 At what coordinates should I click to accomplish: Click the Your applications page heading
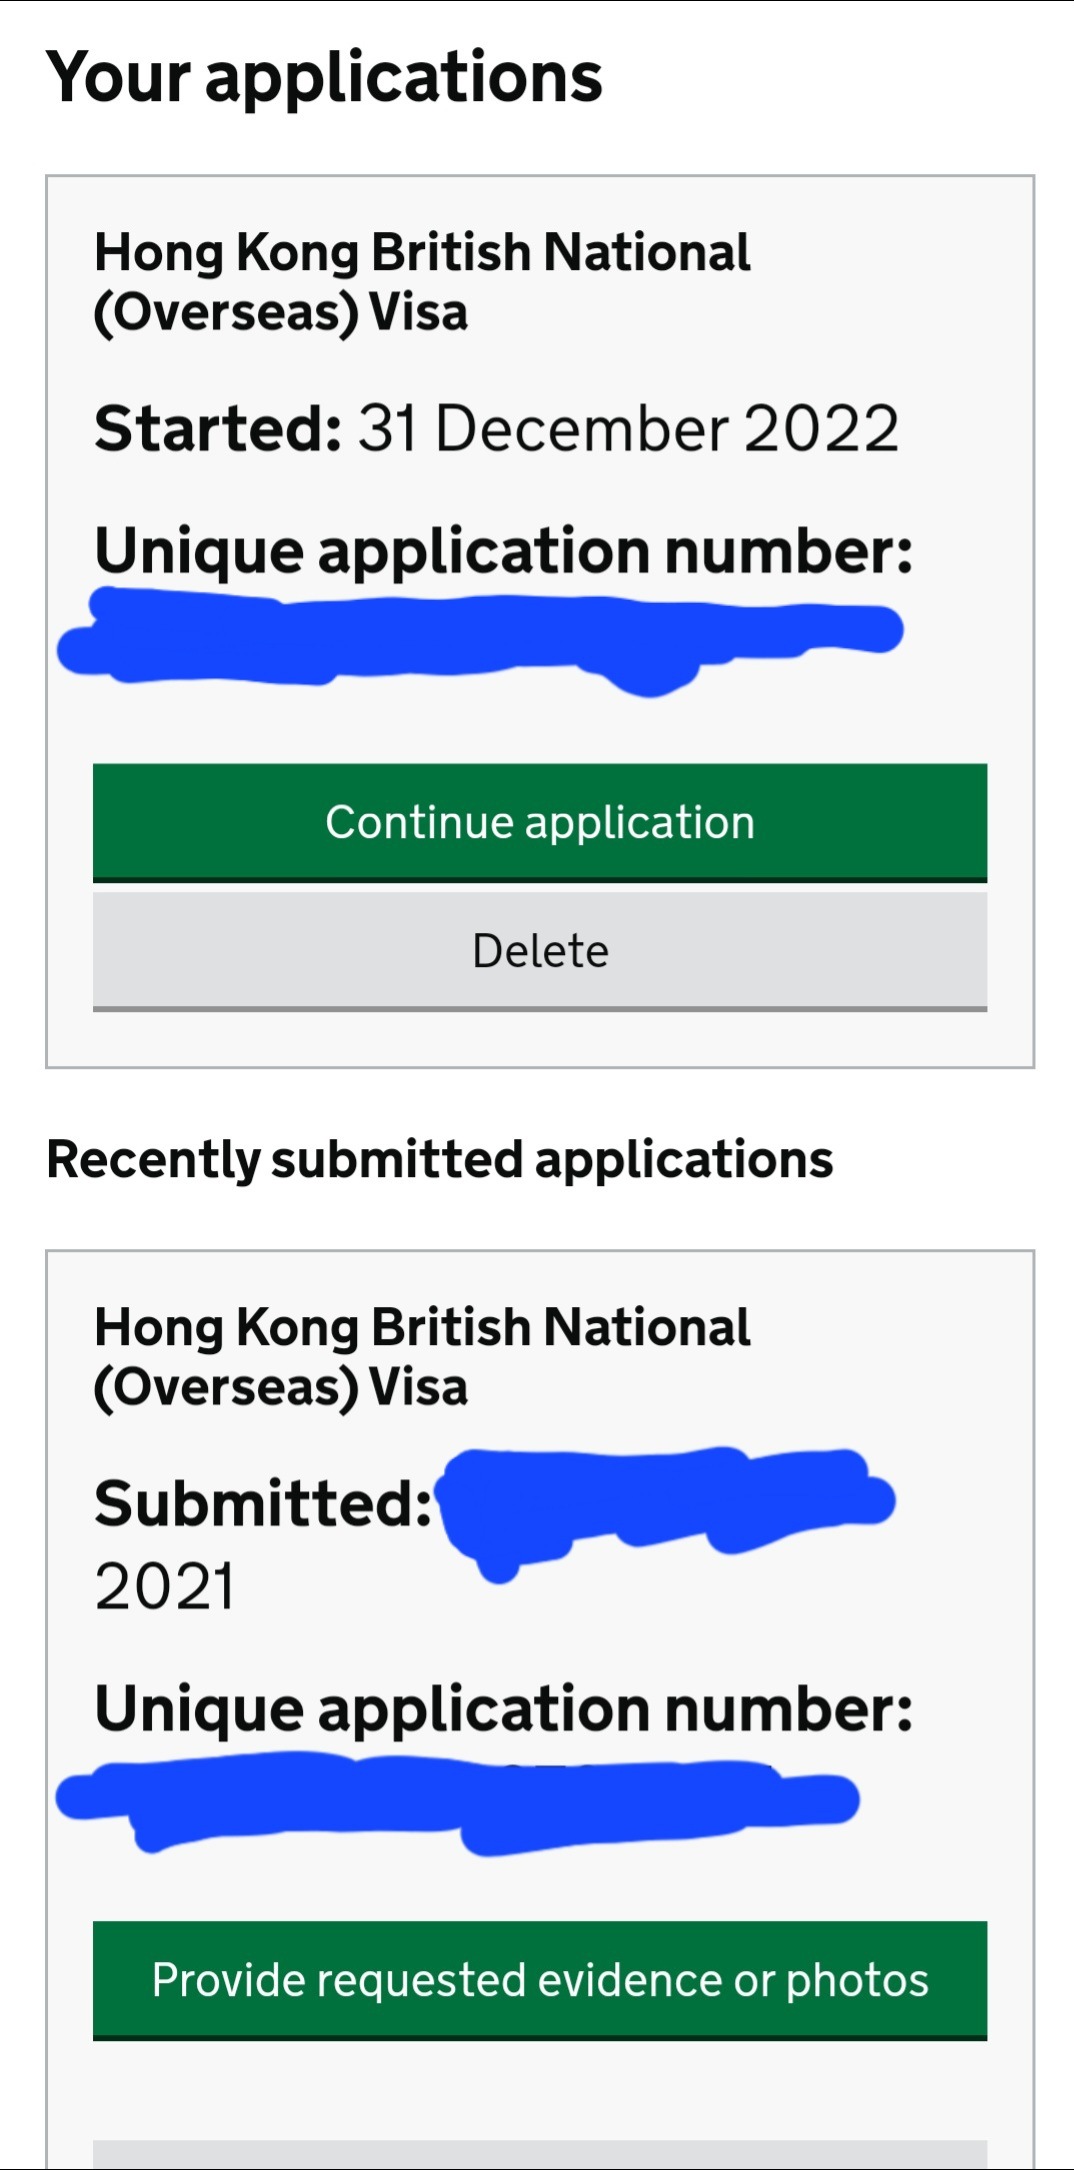(324, 77)
